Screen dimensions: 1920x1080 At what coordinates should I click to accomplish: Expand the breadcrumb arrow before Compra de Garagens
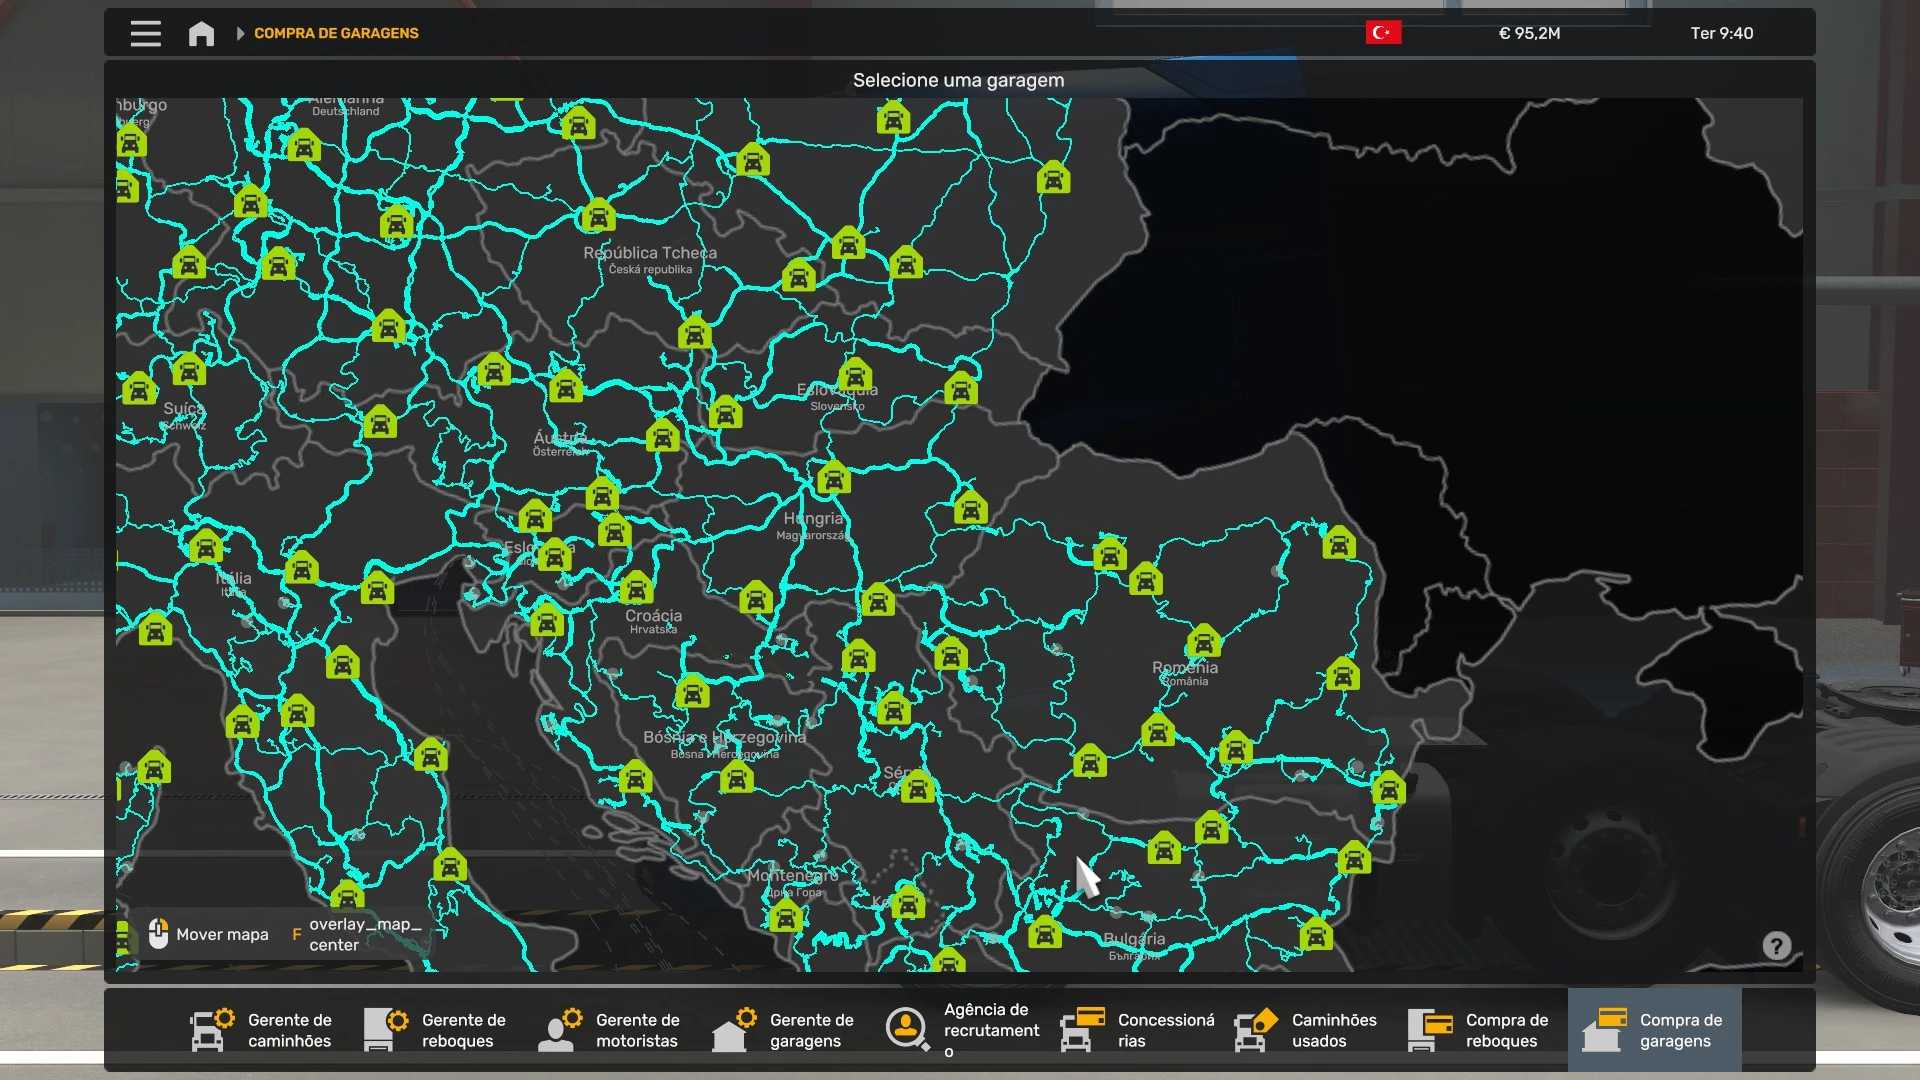click(240, 33)
